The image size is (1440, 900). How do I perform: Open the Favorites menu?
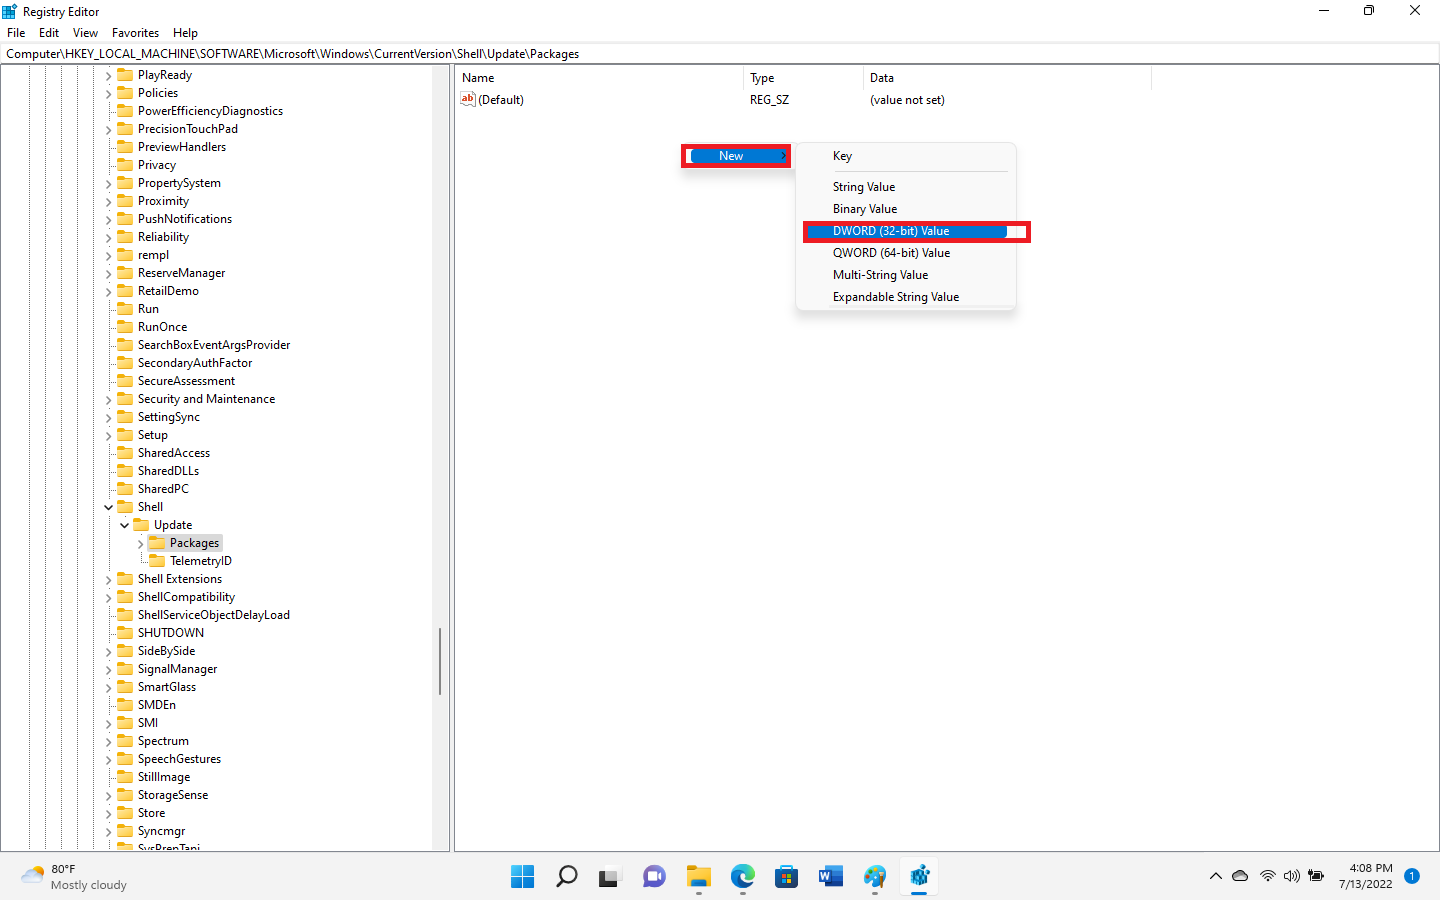point(135,33)
